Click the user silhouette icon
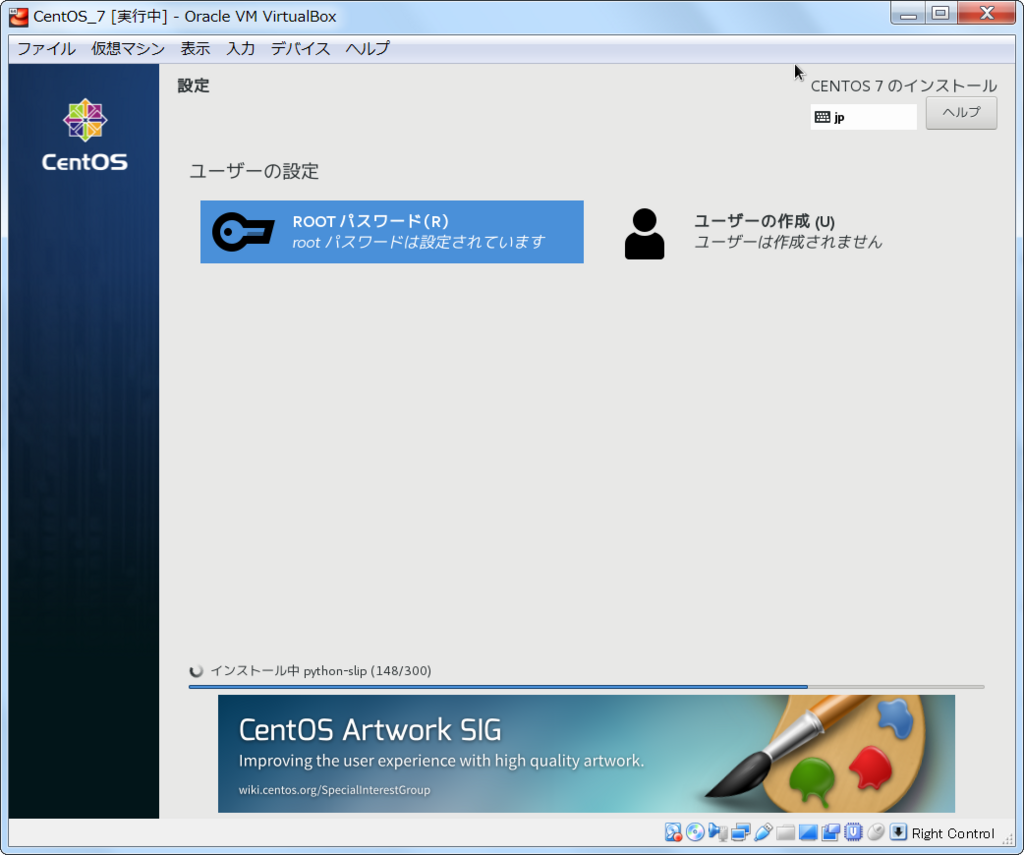The height and width of the screenshot is (855, 1024). click(x=645, y=234)
